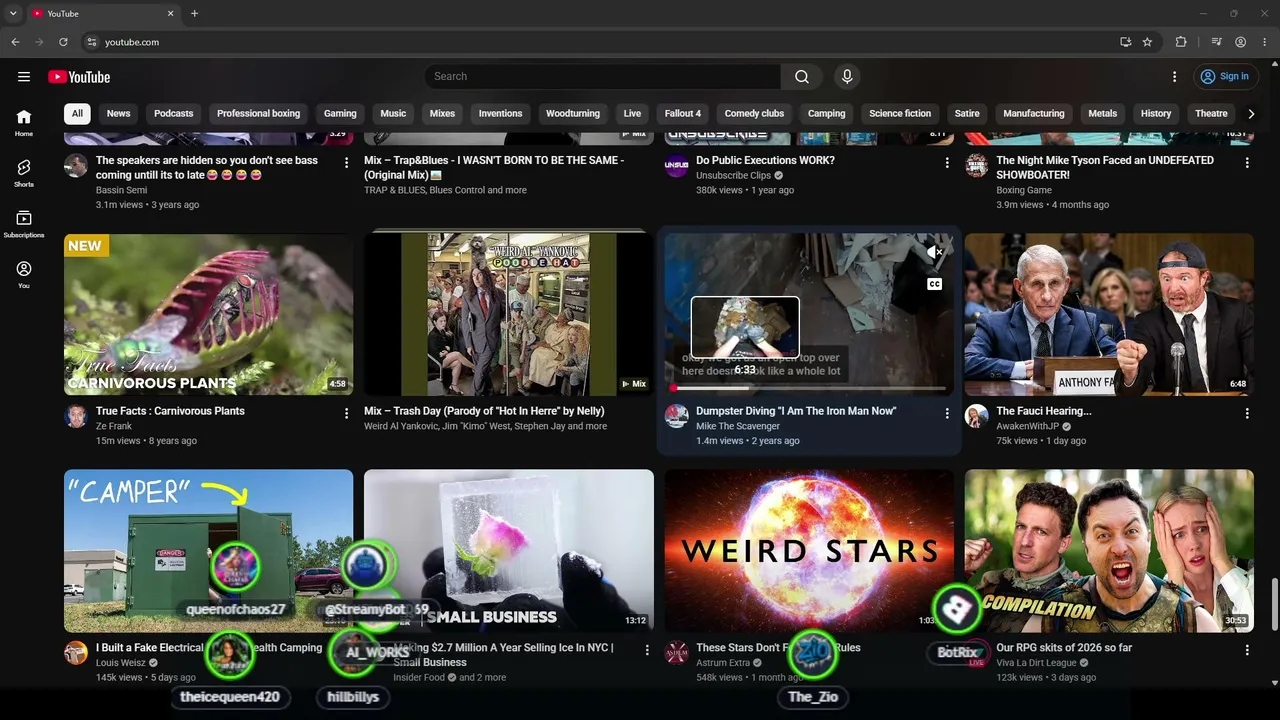Open Do Public Executions WORK title

765,160
